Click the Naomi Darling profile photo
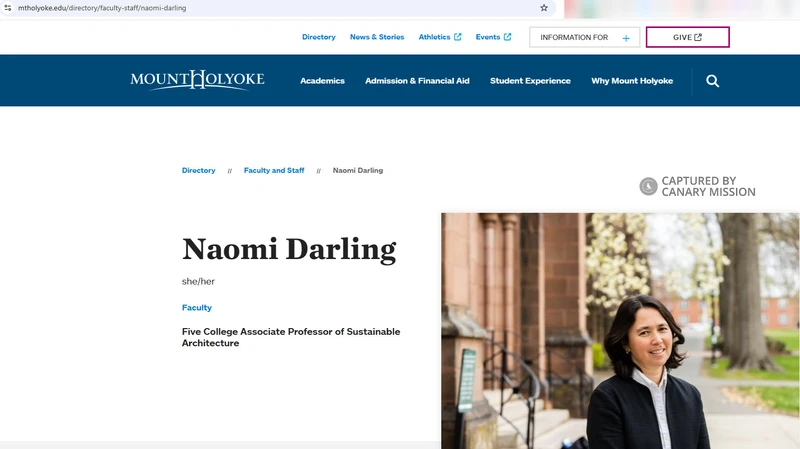Image resolution: width=800 pixels, height=449 pixels. click(x=620, y=330)
